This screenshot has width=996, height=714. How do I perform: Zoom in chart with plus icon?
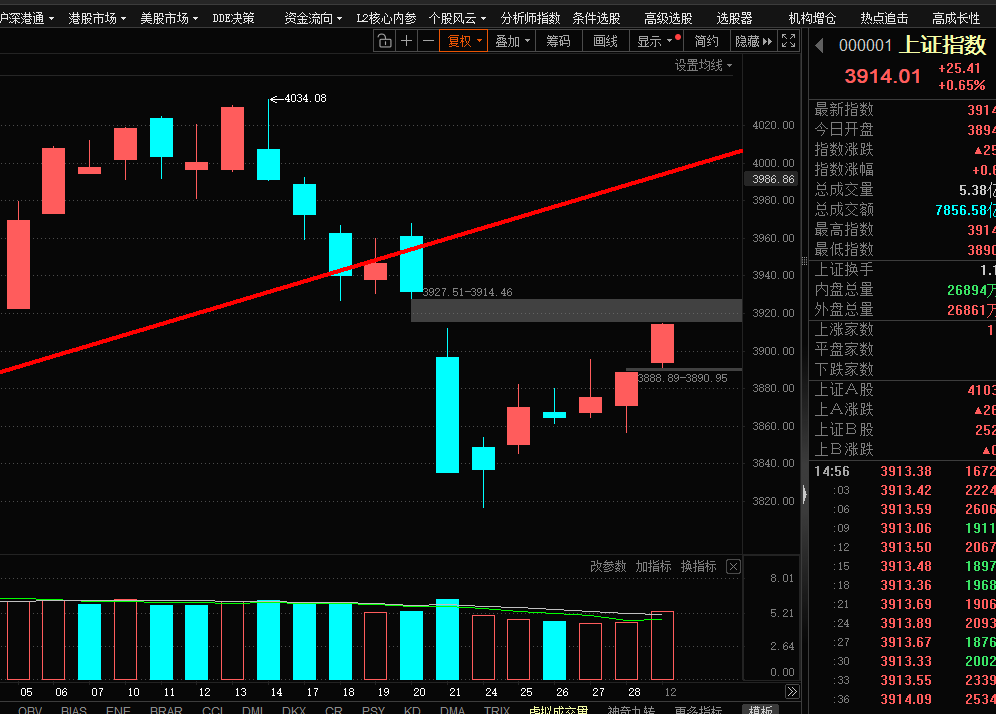407,41
